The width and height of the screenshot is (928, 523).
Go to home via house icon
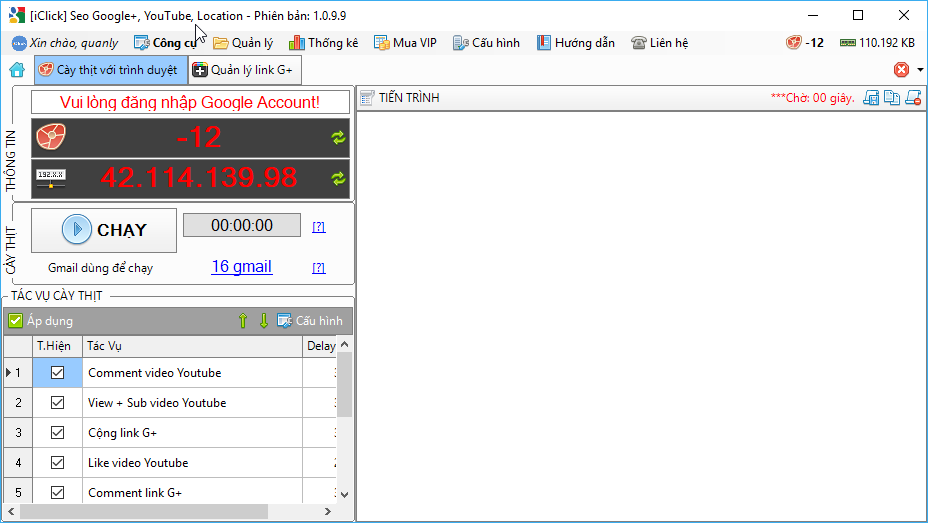(17, 70)
